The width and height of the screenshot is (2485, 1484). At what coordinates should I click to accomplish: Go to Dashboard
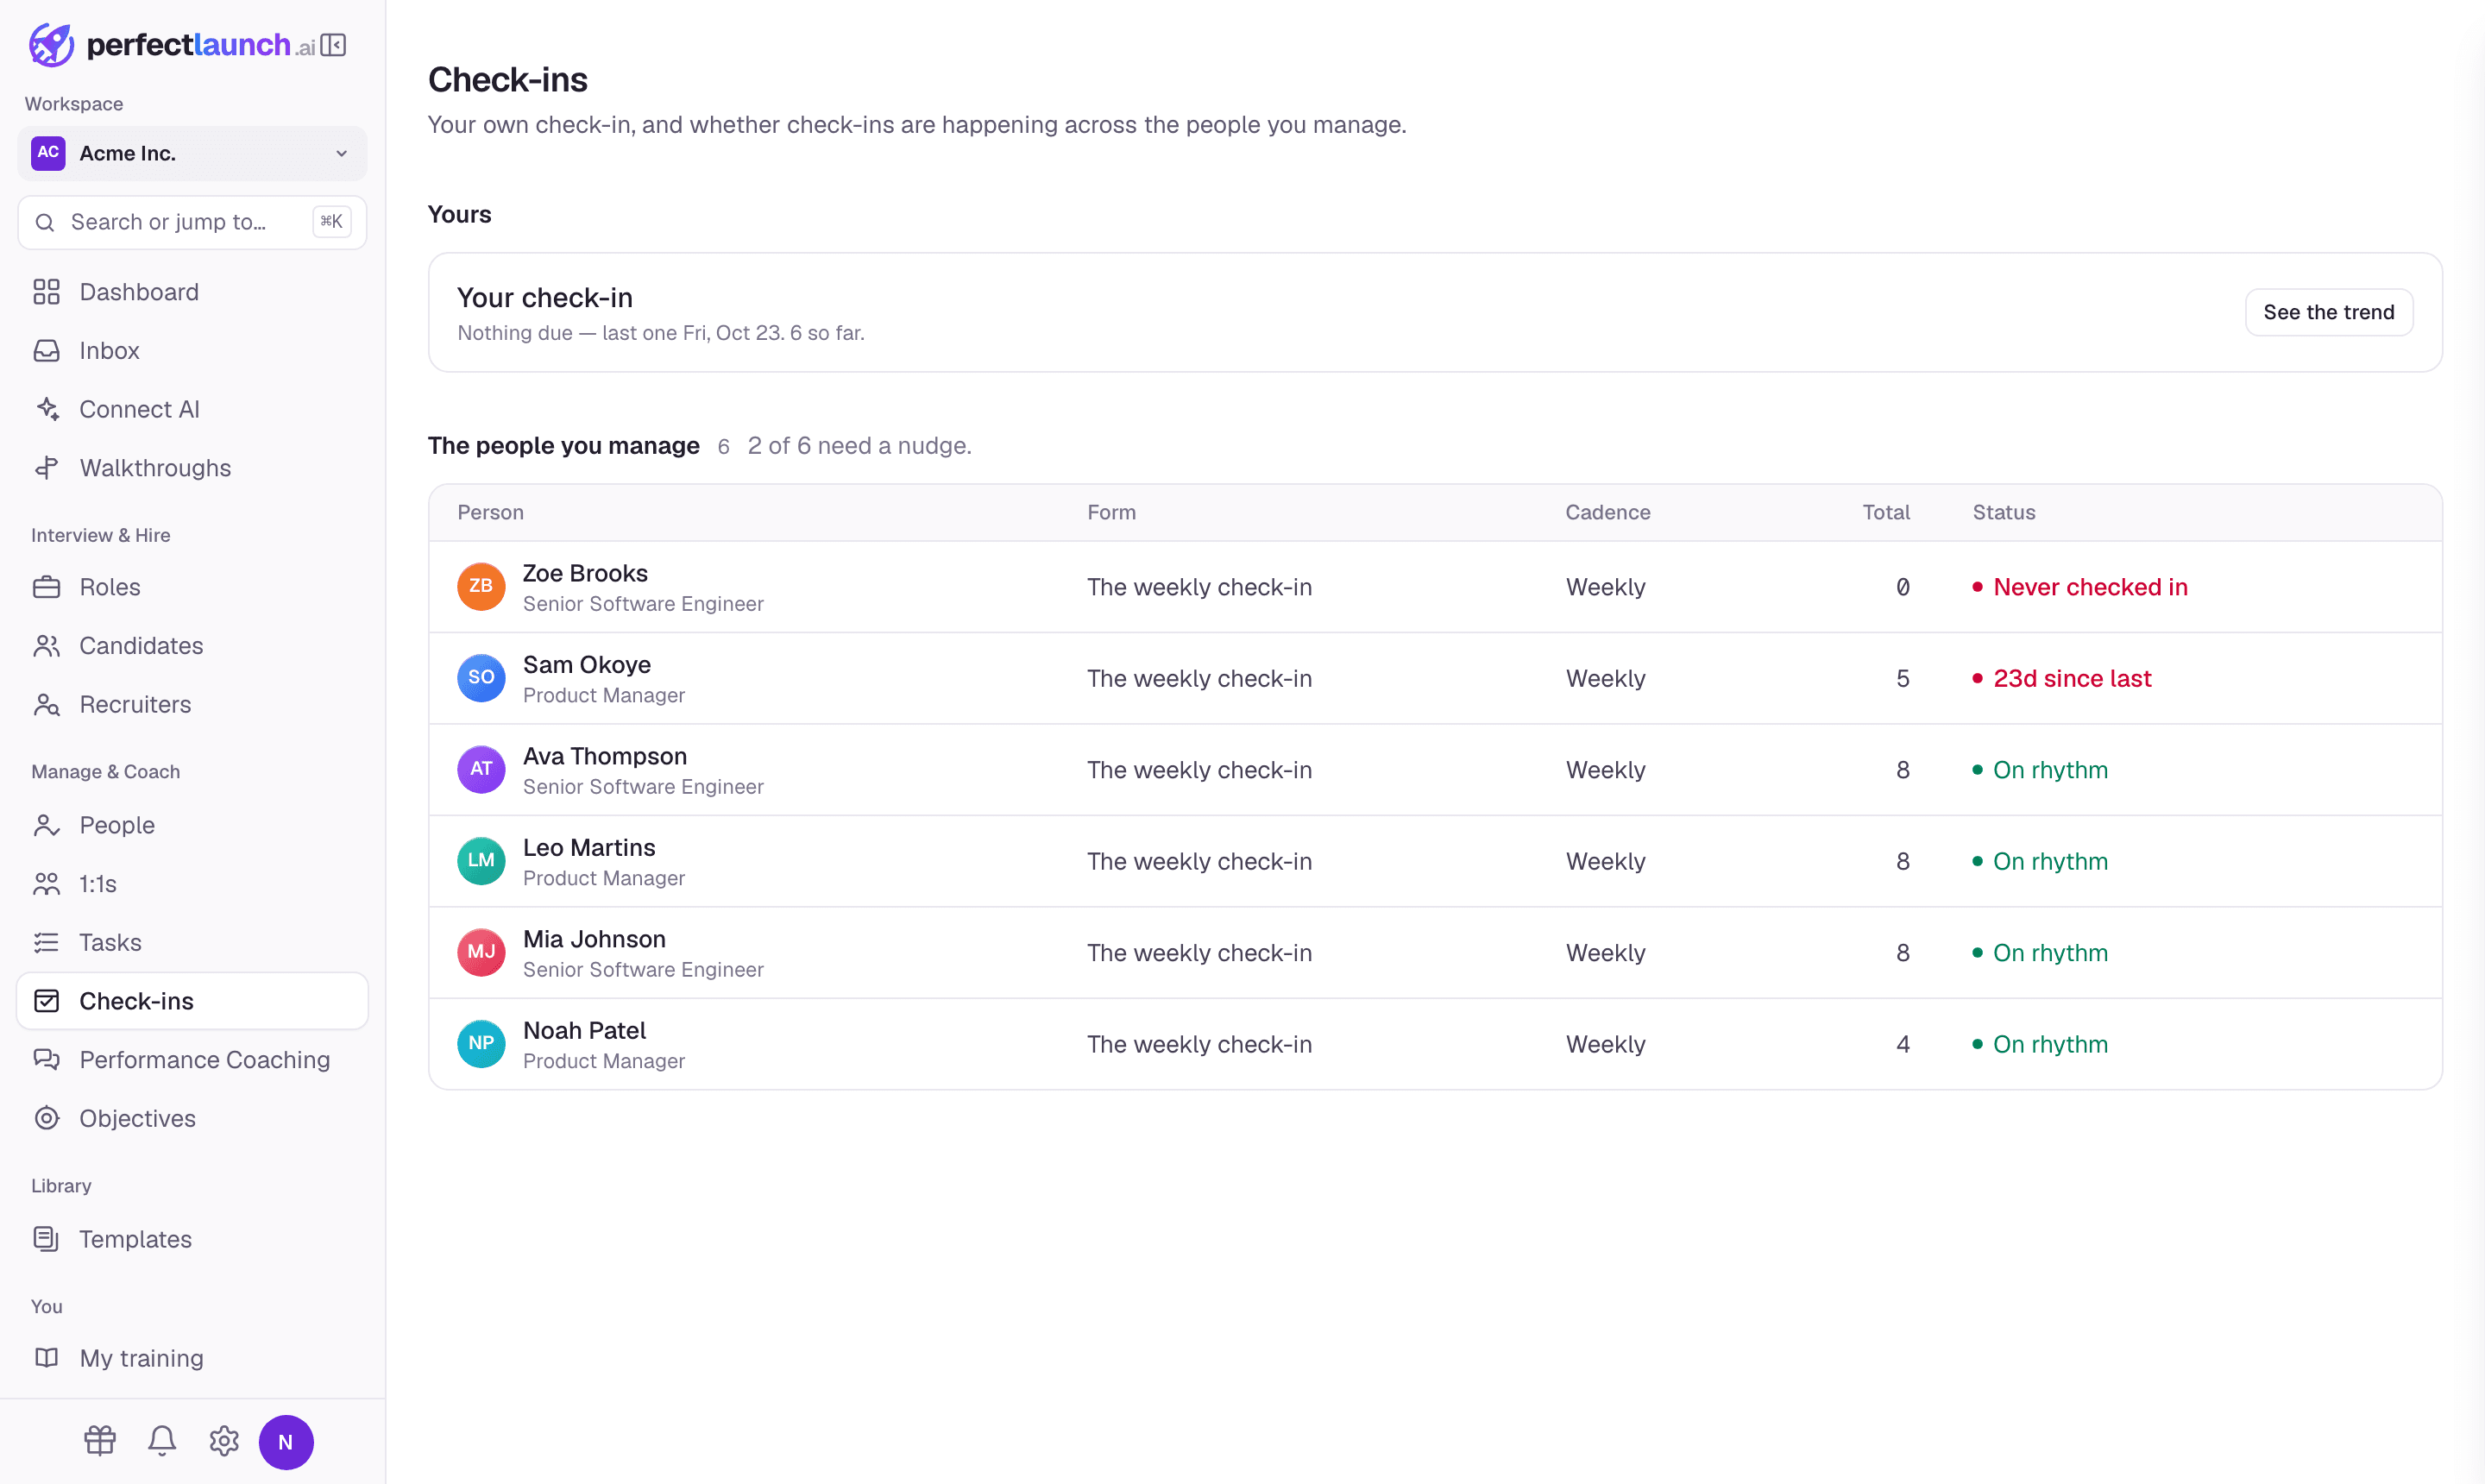click(x=192, y=292)
